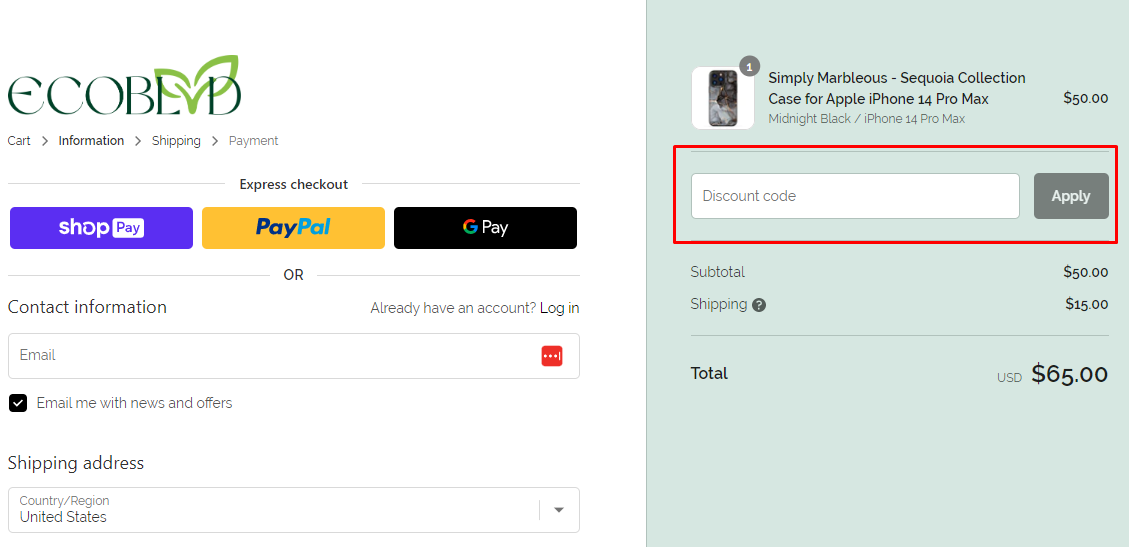This screenshot has width=1129, height=547.
Task: Click the Midnight Black variant text
Action: (x=867, y=119)
